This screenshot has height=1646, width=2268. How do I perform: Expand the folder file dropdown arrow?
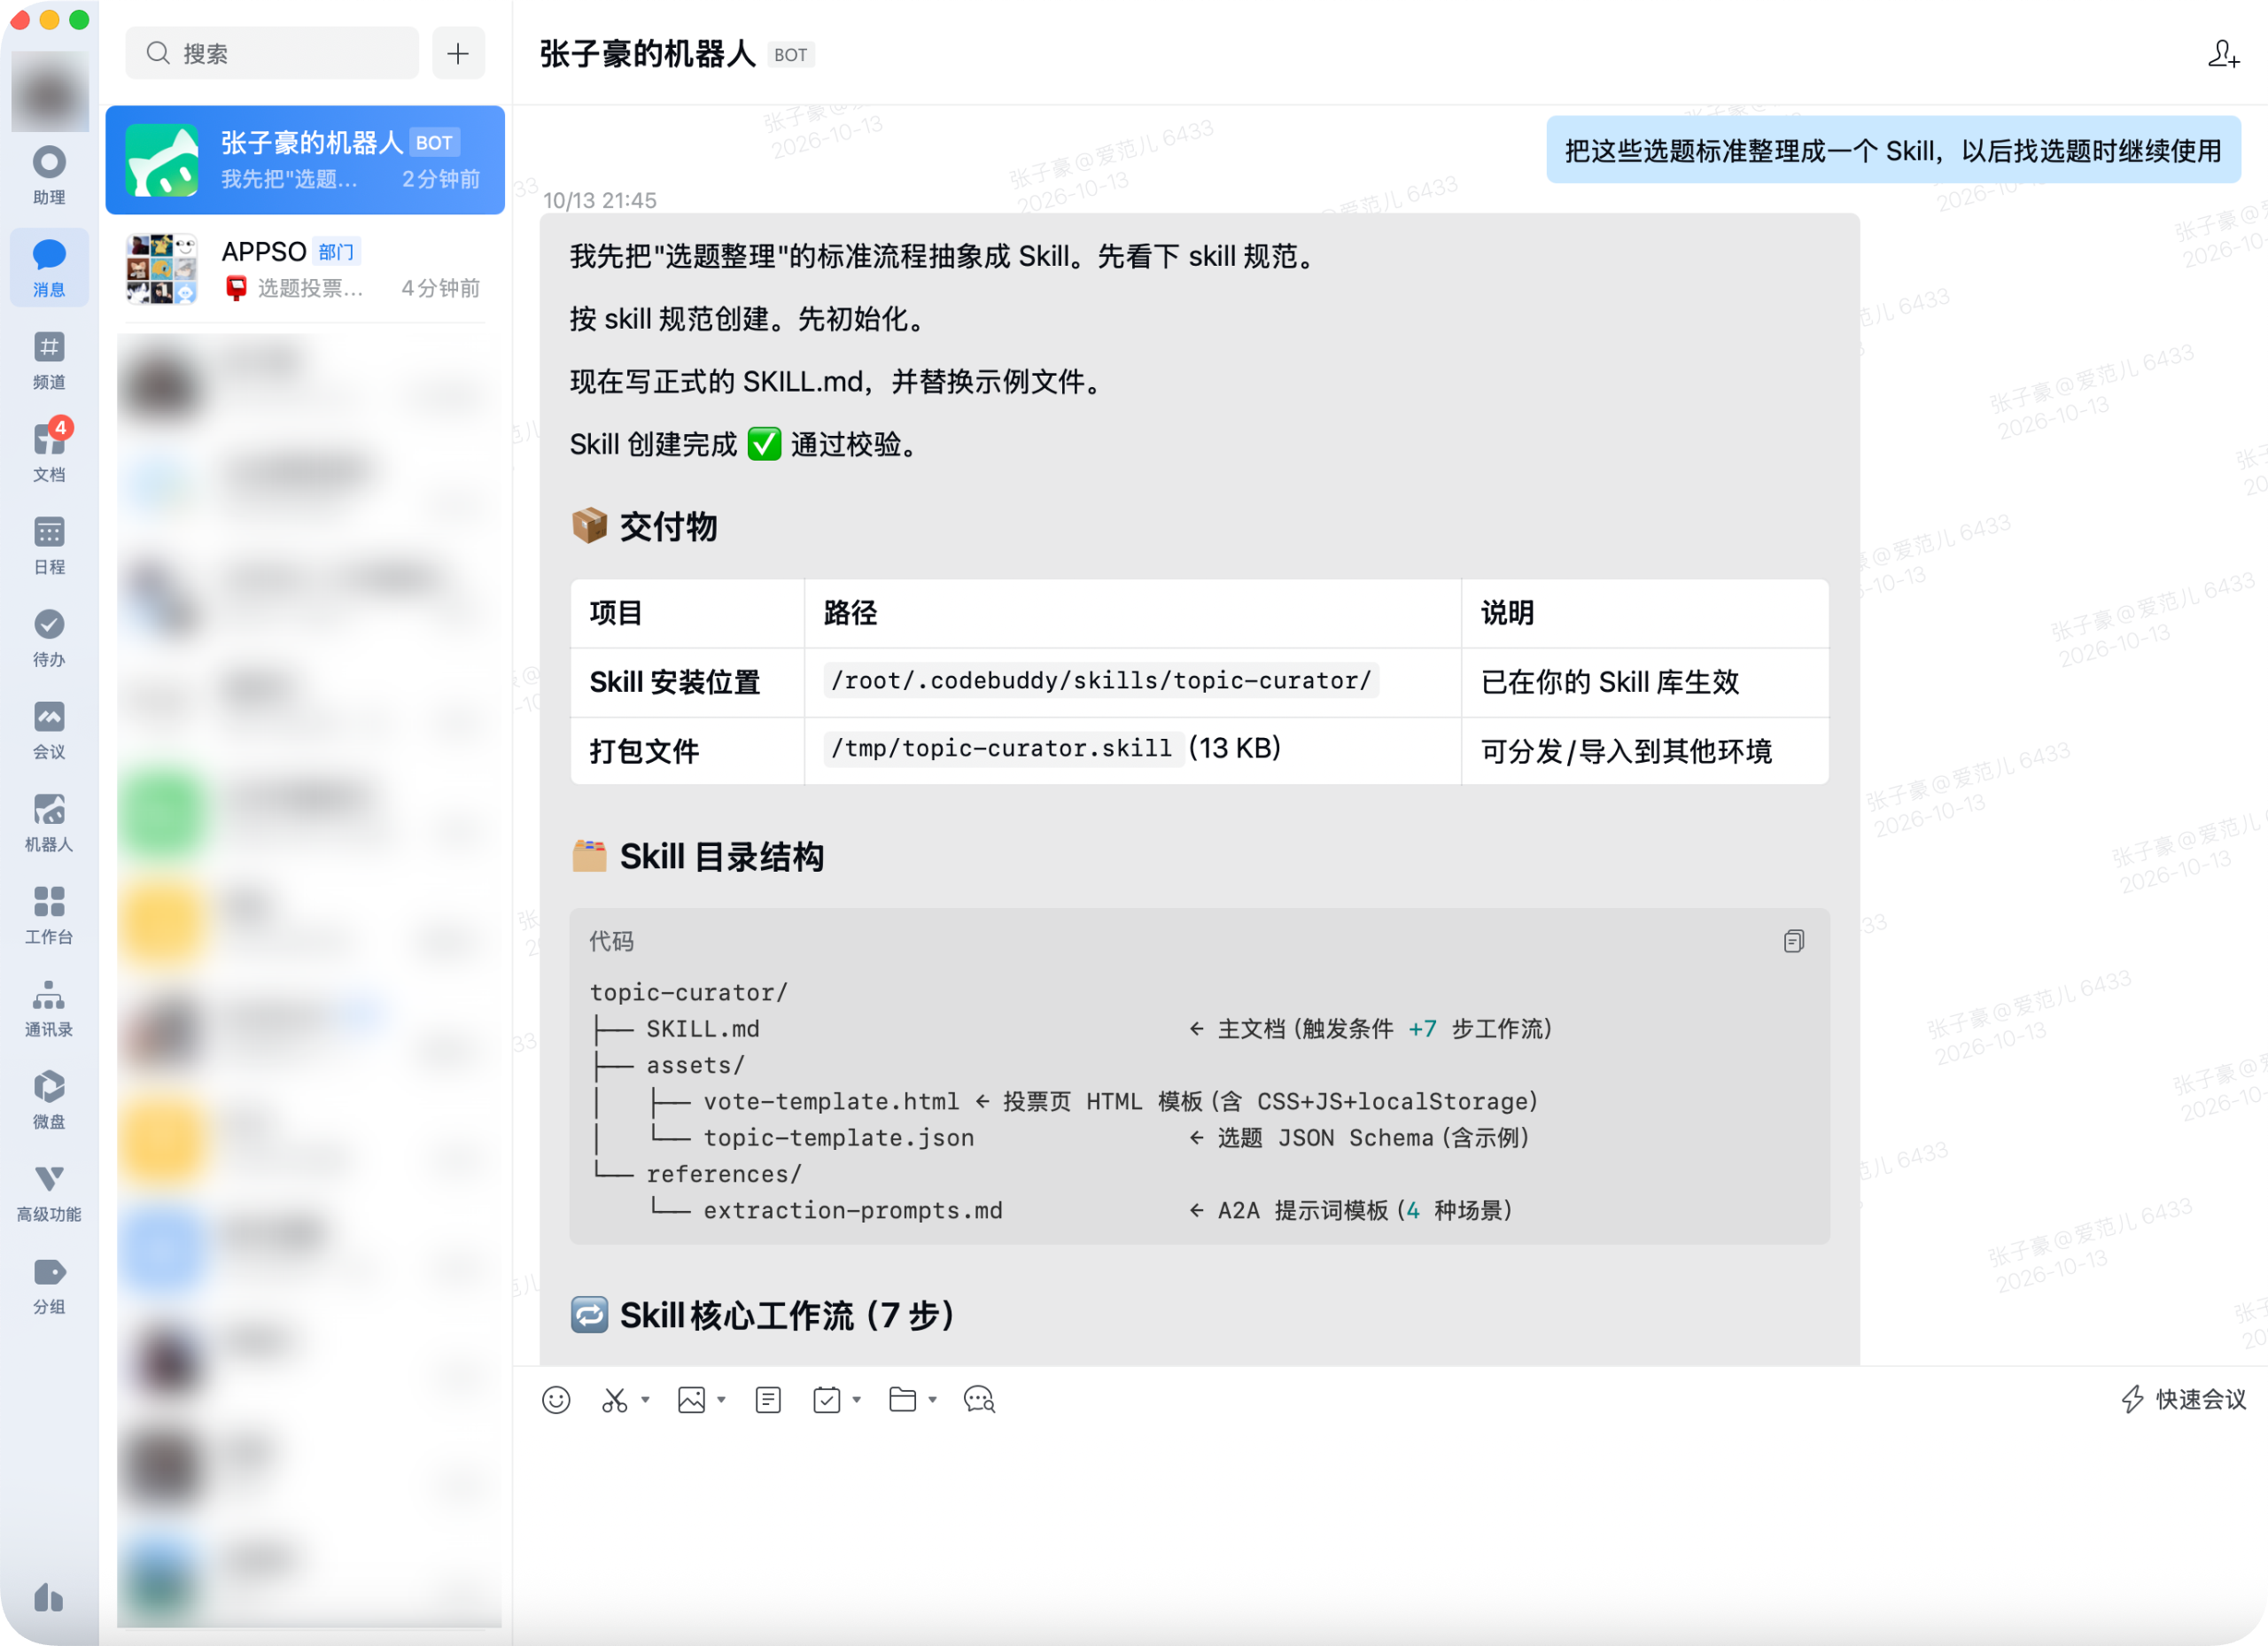(x=933, y=1399)
